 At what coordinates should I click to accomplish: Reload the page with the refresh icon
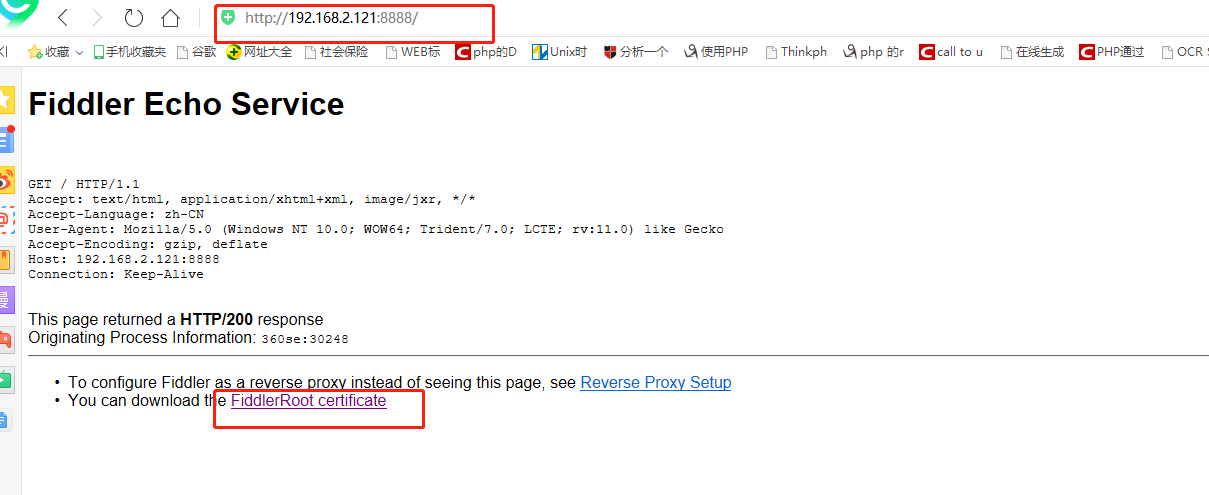134,18
